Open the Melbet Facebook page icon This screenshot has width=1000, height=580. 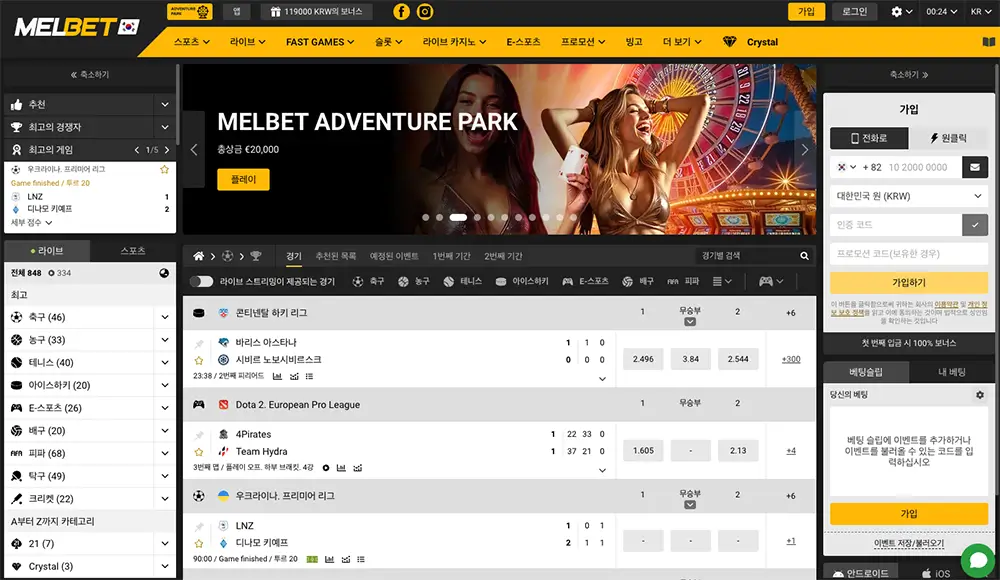click(x=401, y=11)
